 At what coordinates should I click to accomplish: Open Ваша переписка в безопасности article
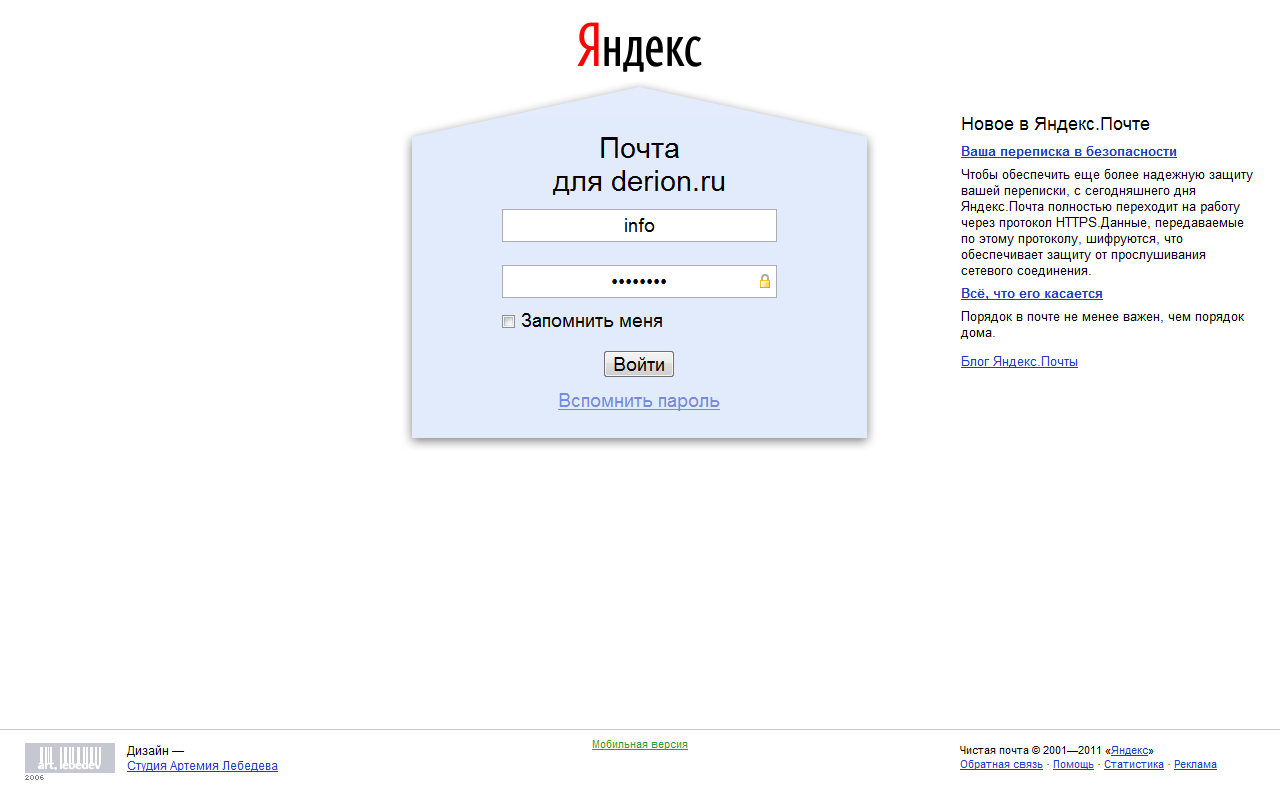1068,152
